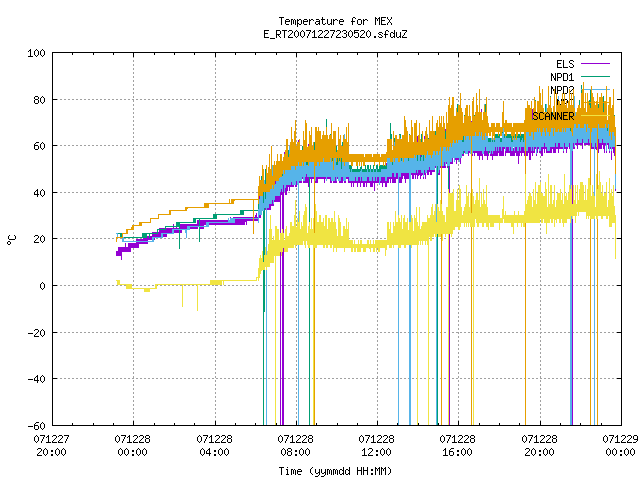This screenshot has height=480, width=640.
Task: Click the y-axis value "60"
Action: click(x=39, y=146)
